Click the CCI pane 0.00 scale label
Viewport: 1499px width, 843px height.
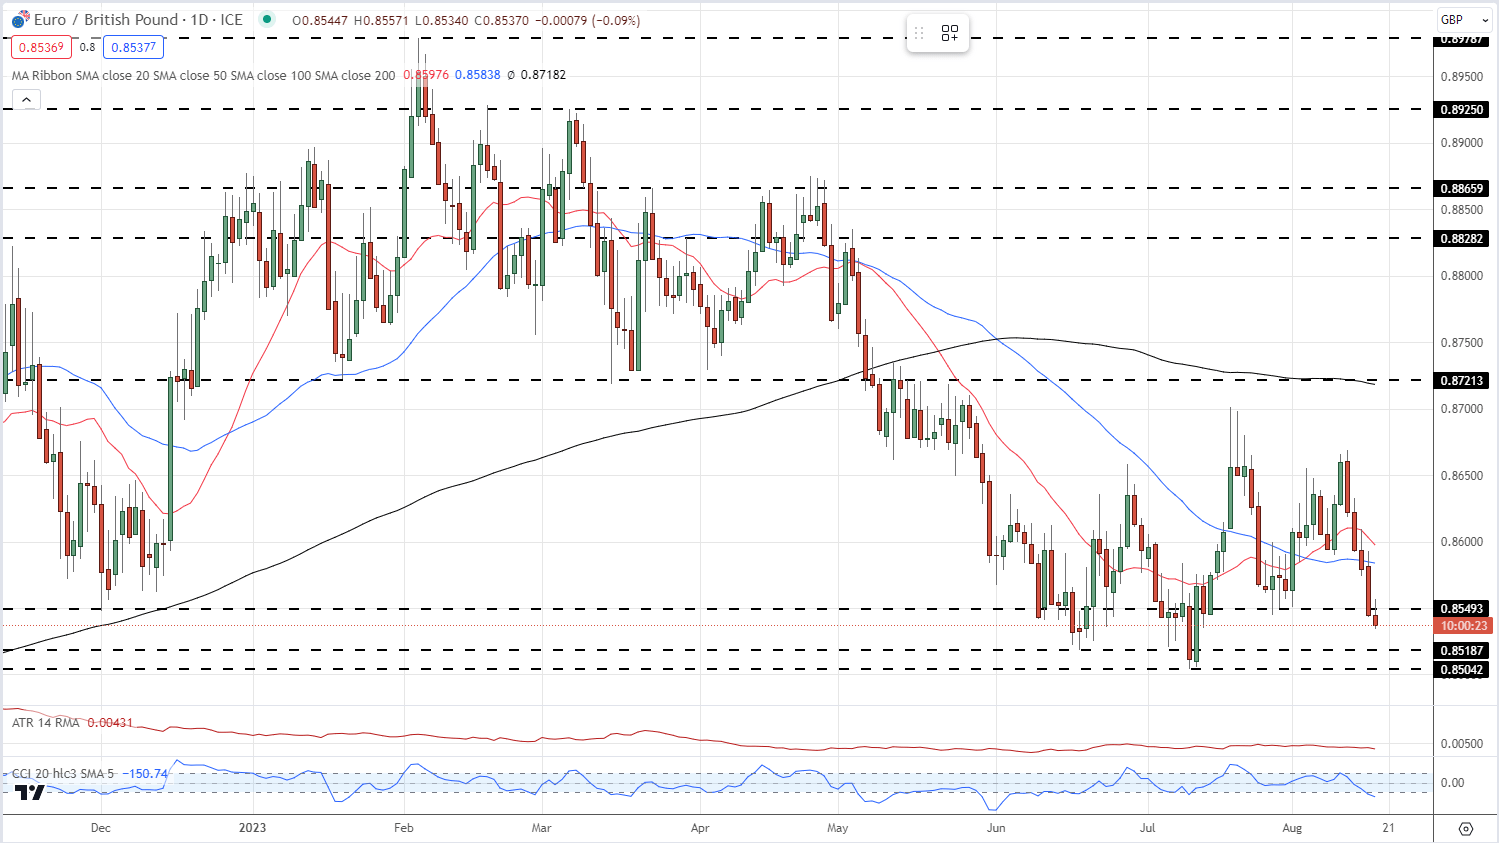coord(1452,783)
